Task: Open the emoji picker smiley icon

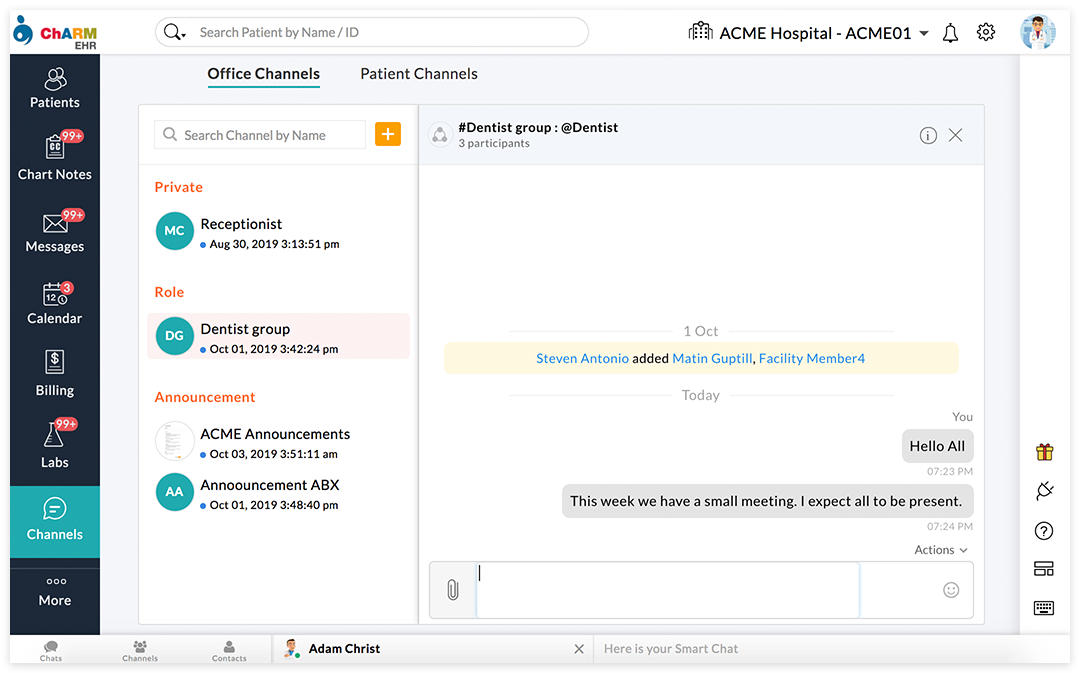Action: click(x=951, y=590)
